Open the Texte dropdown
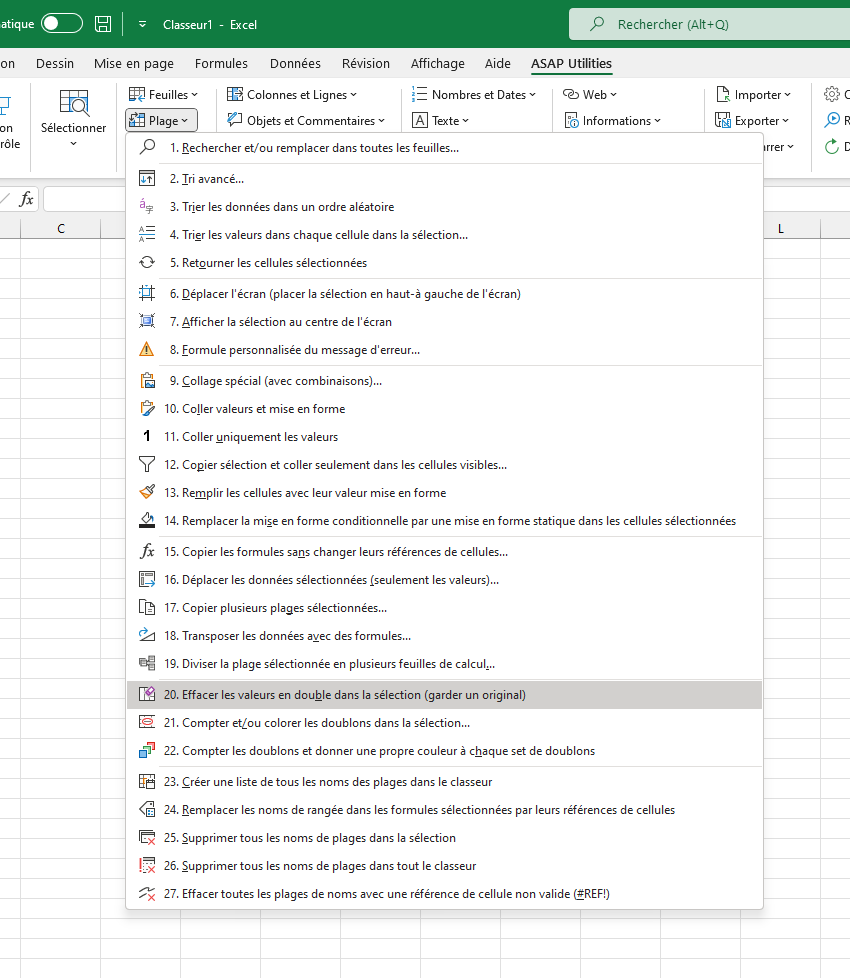 (440, 120)
